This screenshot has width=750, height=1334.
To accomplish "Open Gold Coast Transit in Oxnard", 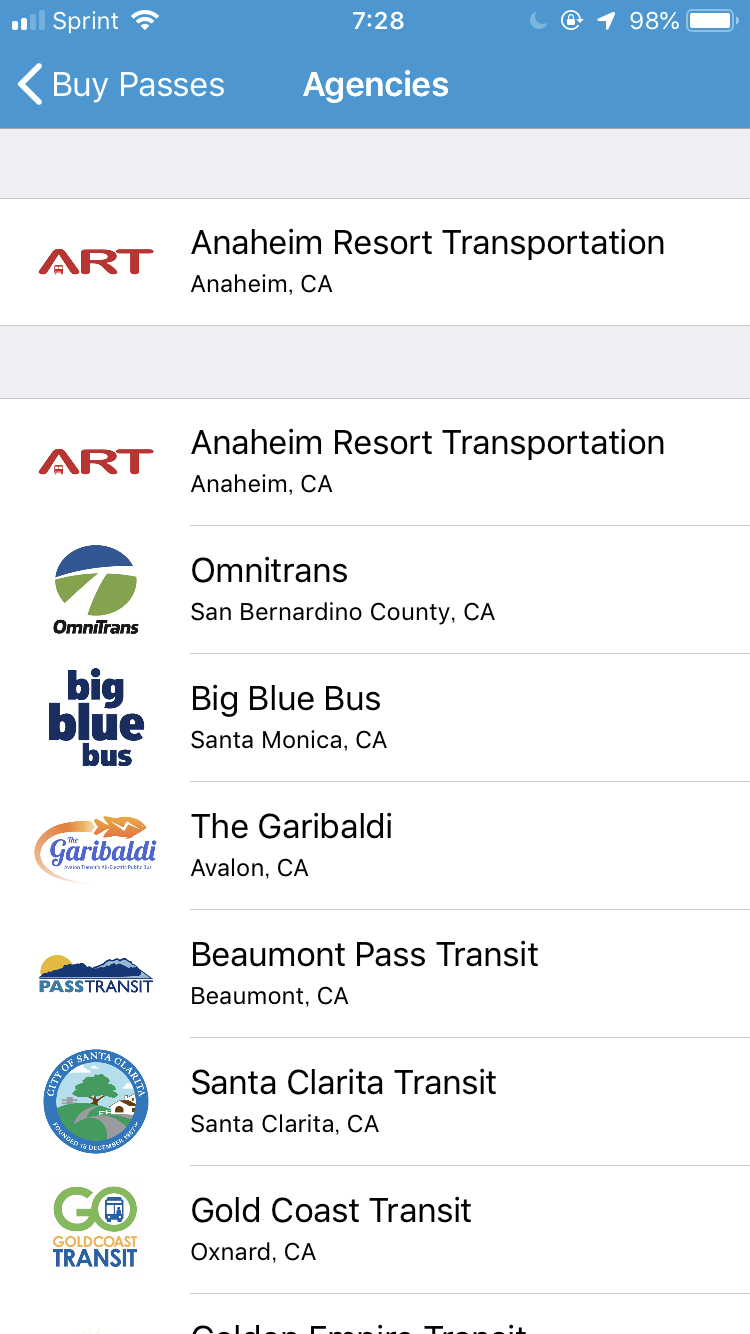I will 375,1230.
